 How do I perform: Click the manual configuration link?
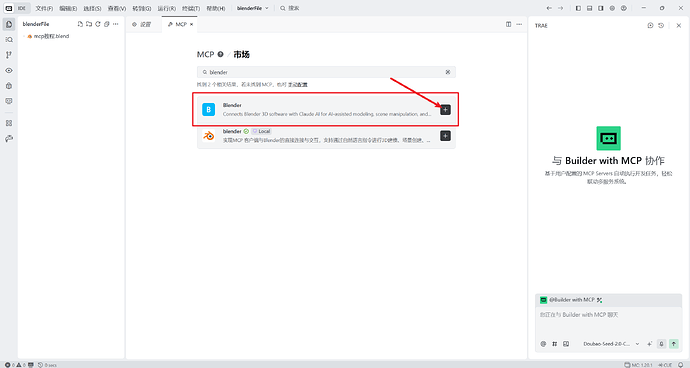pos(298,85)
